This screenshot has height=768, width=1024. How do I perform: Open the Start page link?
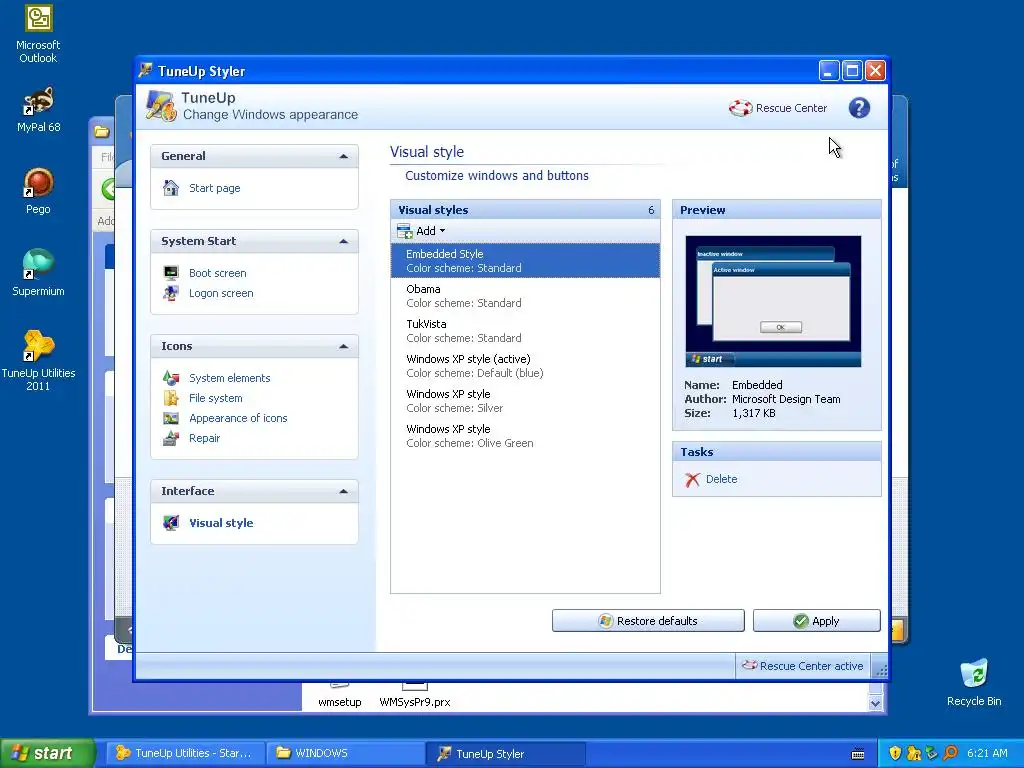pos(214,188)
